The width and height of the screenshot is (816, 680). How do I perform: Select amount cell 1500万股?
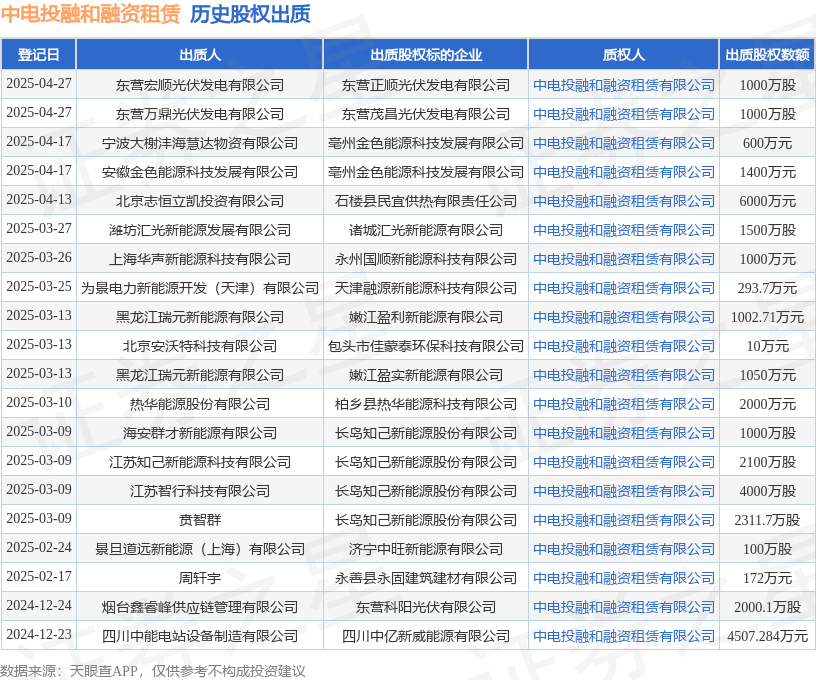click(767, 230)
